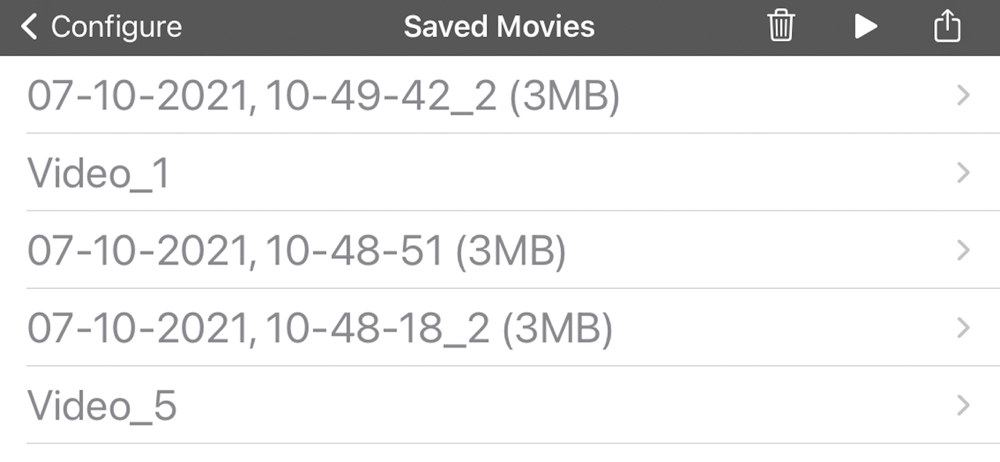
Task: Open movie 07-10-2021, 10-48-18_2
Action: 500,327
